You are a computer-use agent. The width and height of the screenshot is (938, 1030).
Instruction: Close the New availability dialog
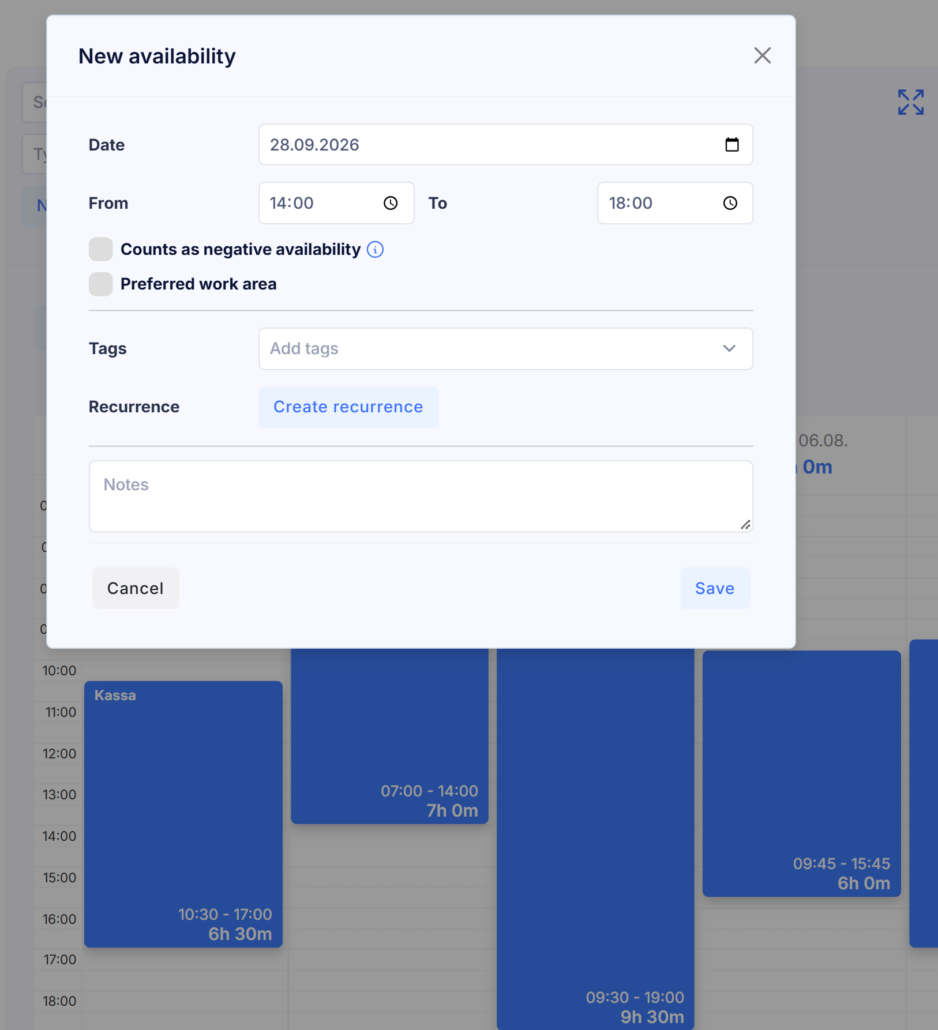coord(763,56)
